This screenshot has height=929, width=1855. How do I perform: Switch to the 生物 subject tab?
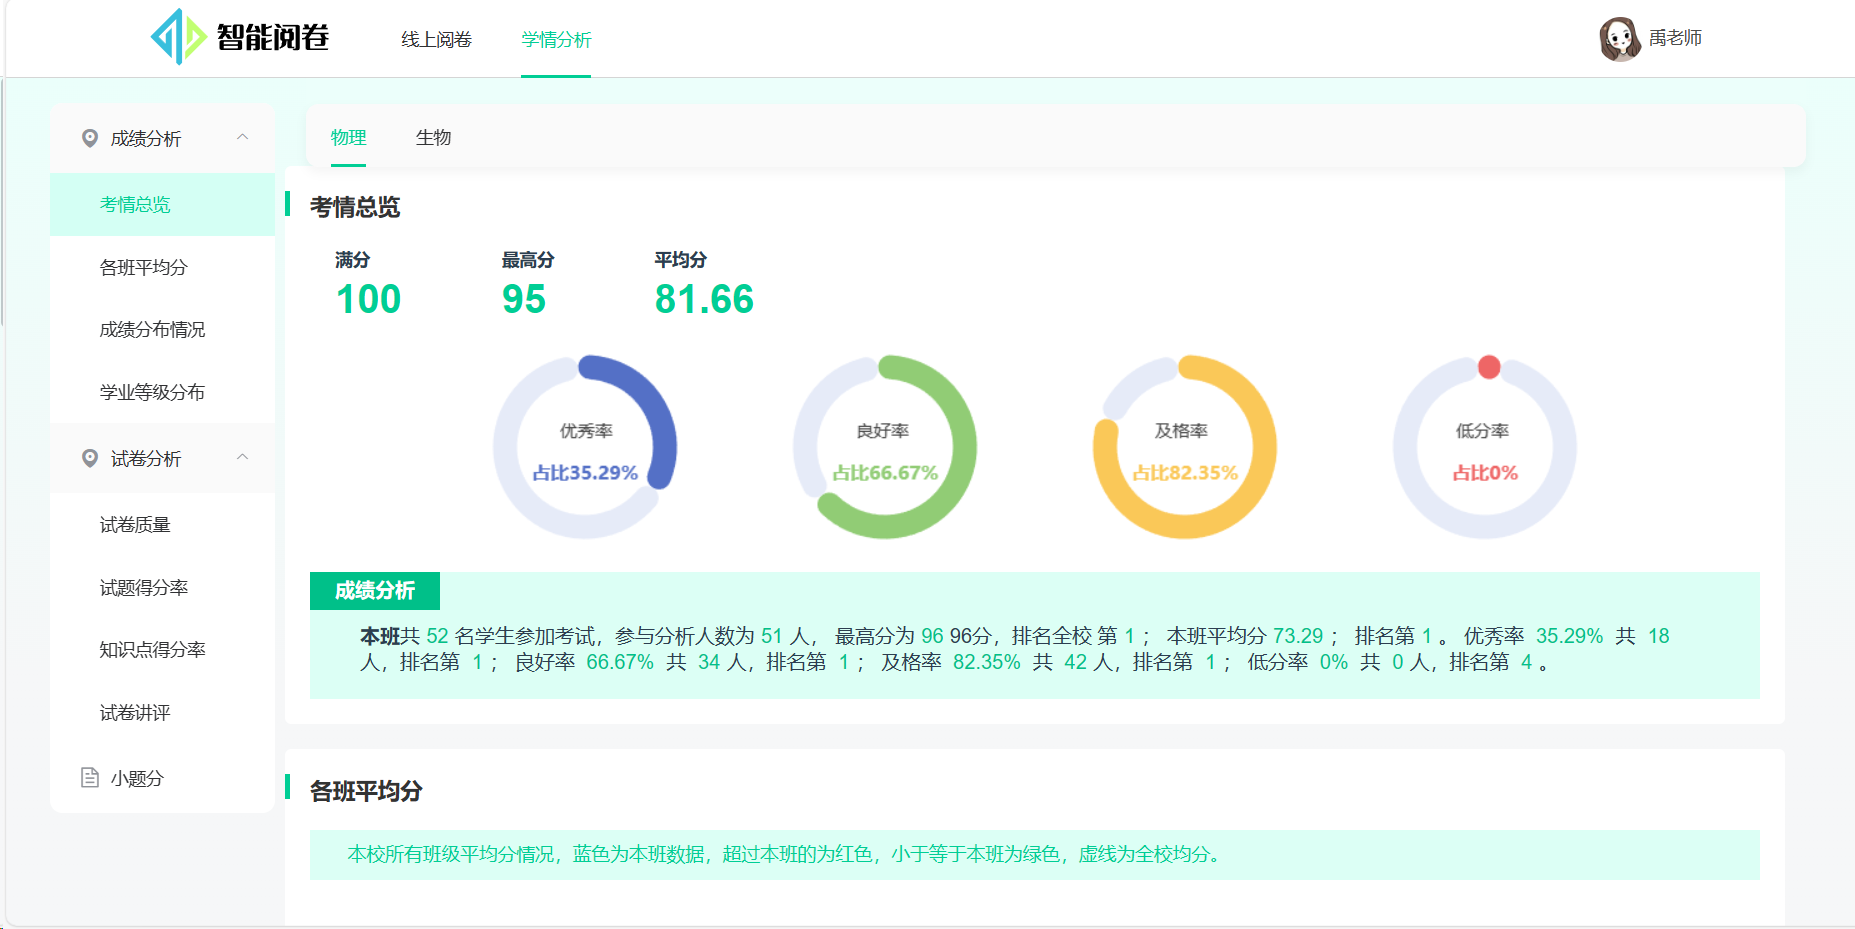(434, 138)
